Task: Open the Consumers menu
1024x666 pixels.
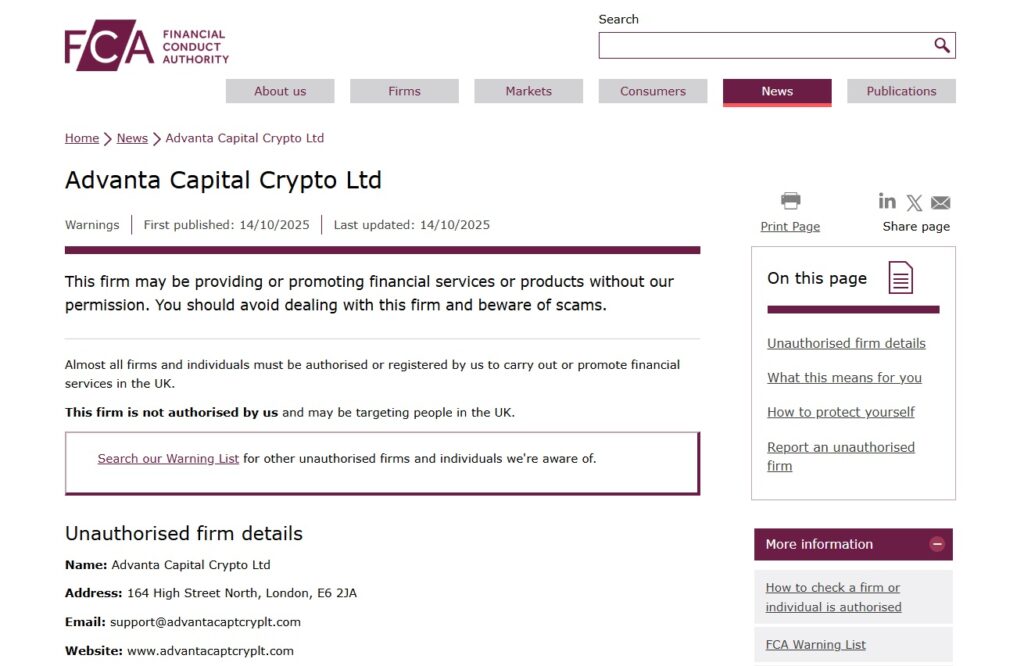Action: pos(653,91)
